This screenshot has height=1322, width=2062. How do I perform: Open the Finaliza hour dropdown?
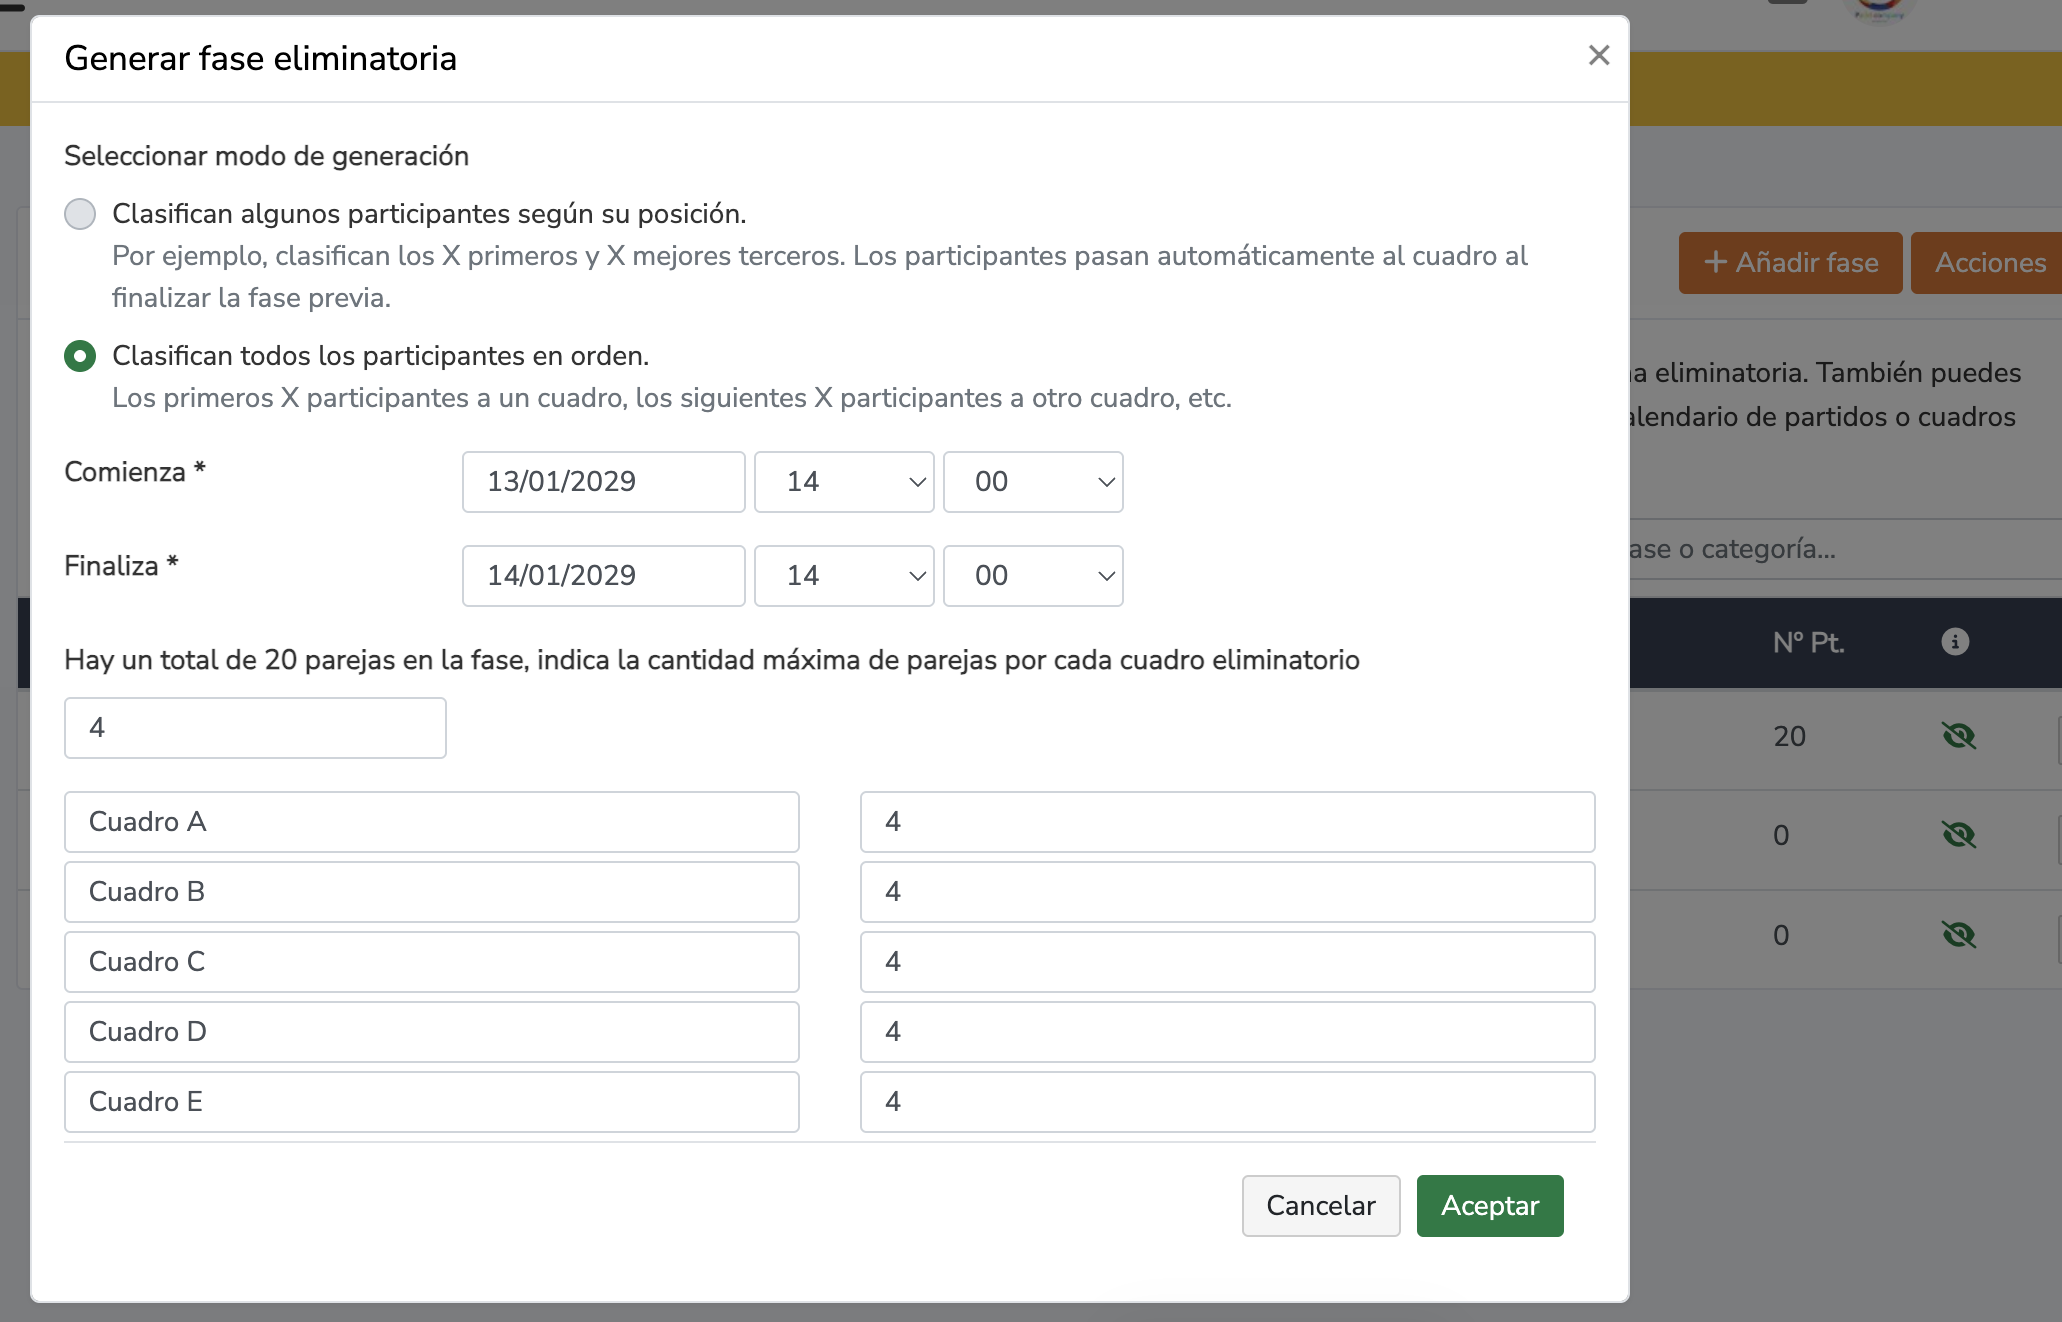tap(843, 576)
